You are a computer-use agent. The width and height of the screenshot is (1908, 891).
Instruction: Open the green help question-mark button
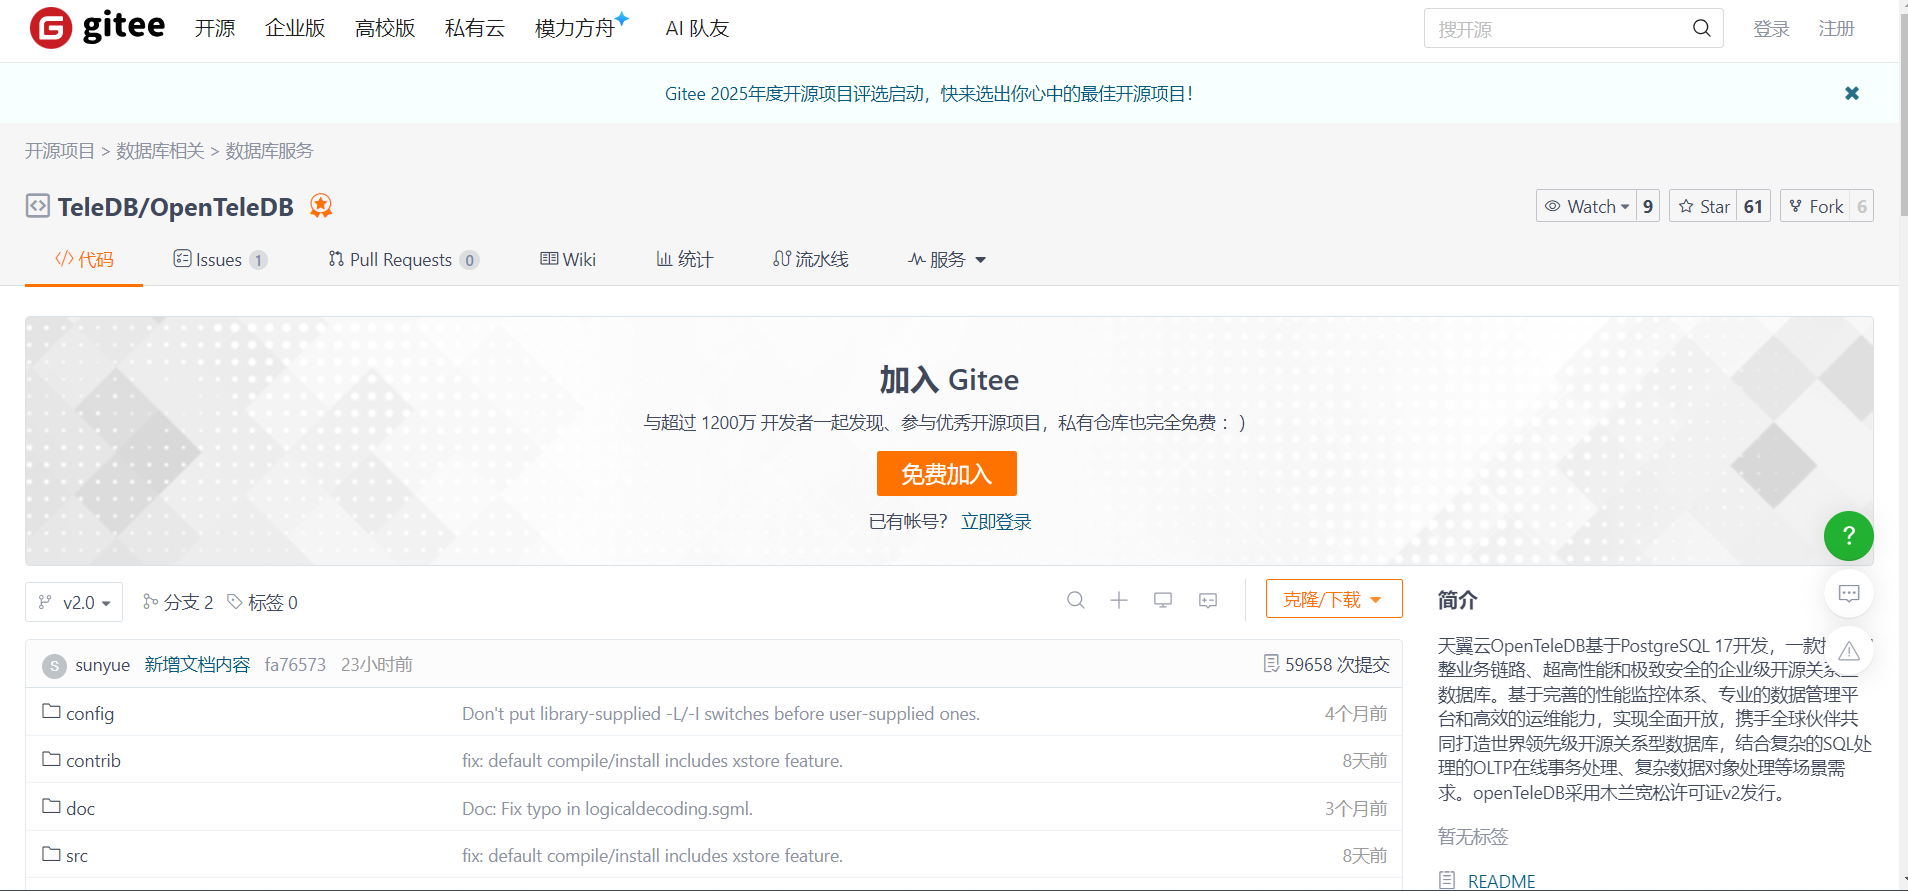(x=1849, y=536)
